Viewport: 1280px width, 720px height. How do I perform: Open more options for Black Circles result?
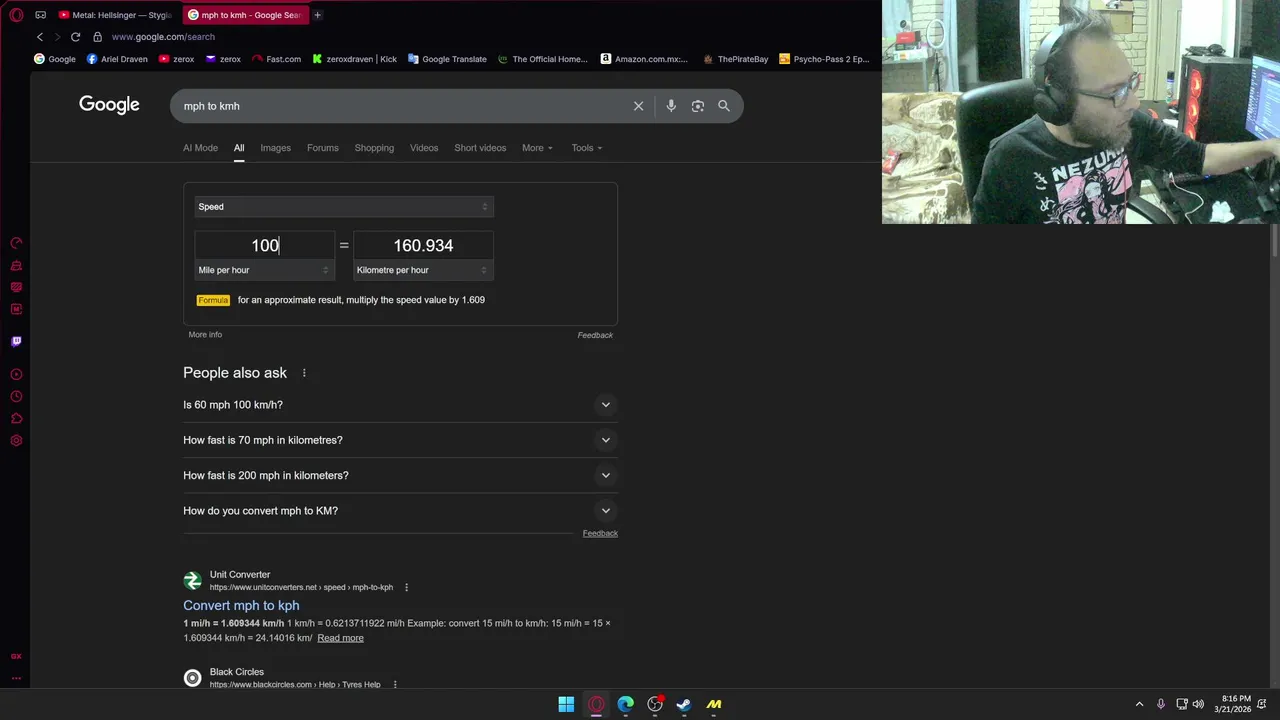tap(395, 685)
